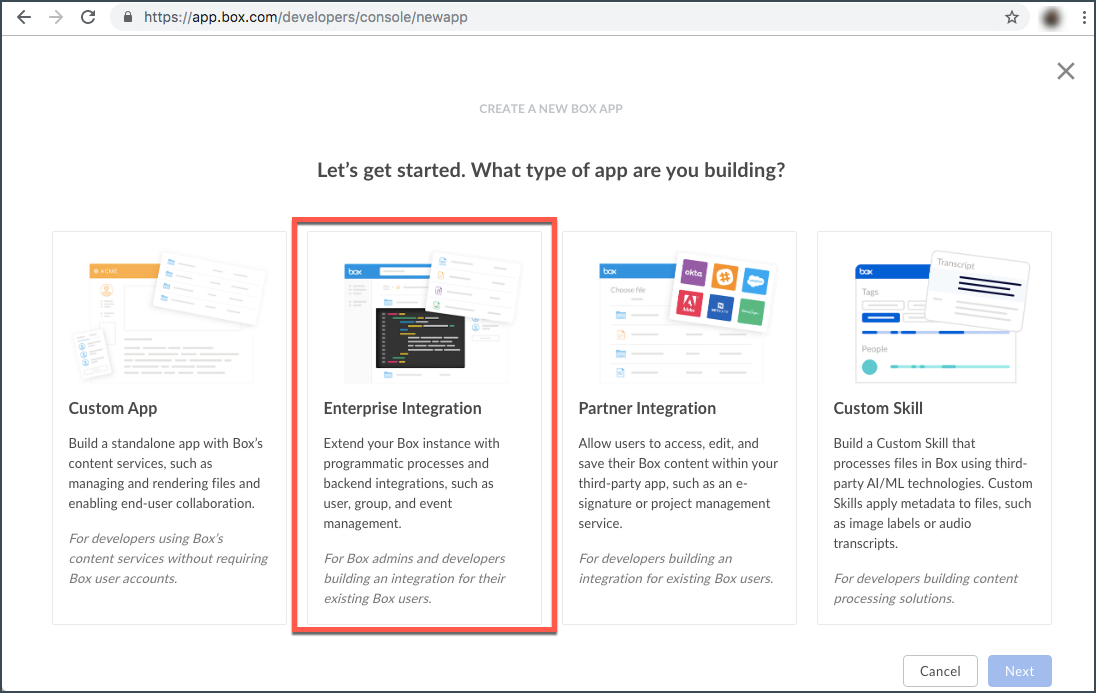Click the address bar URL
The height and width of the screenshot is (693, 1096).
pos(305,17)
